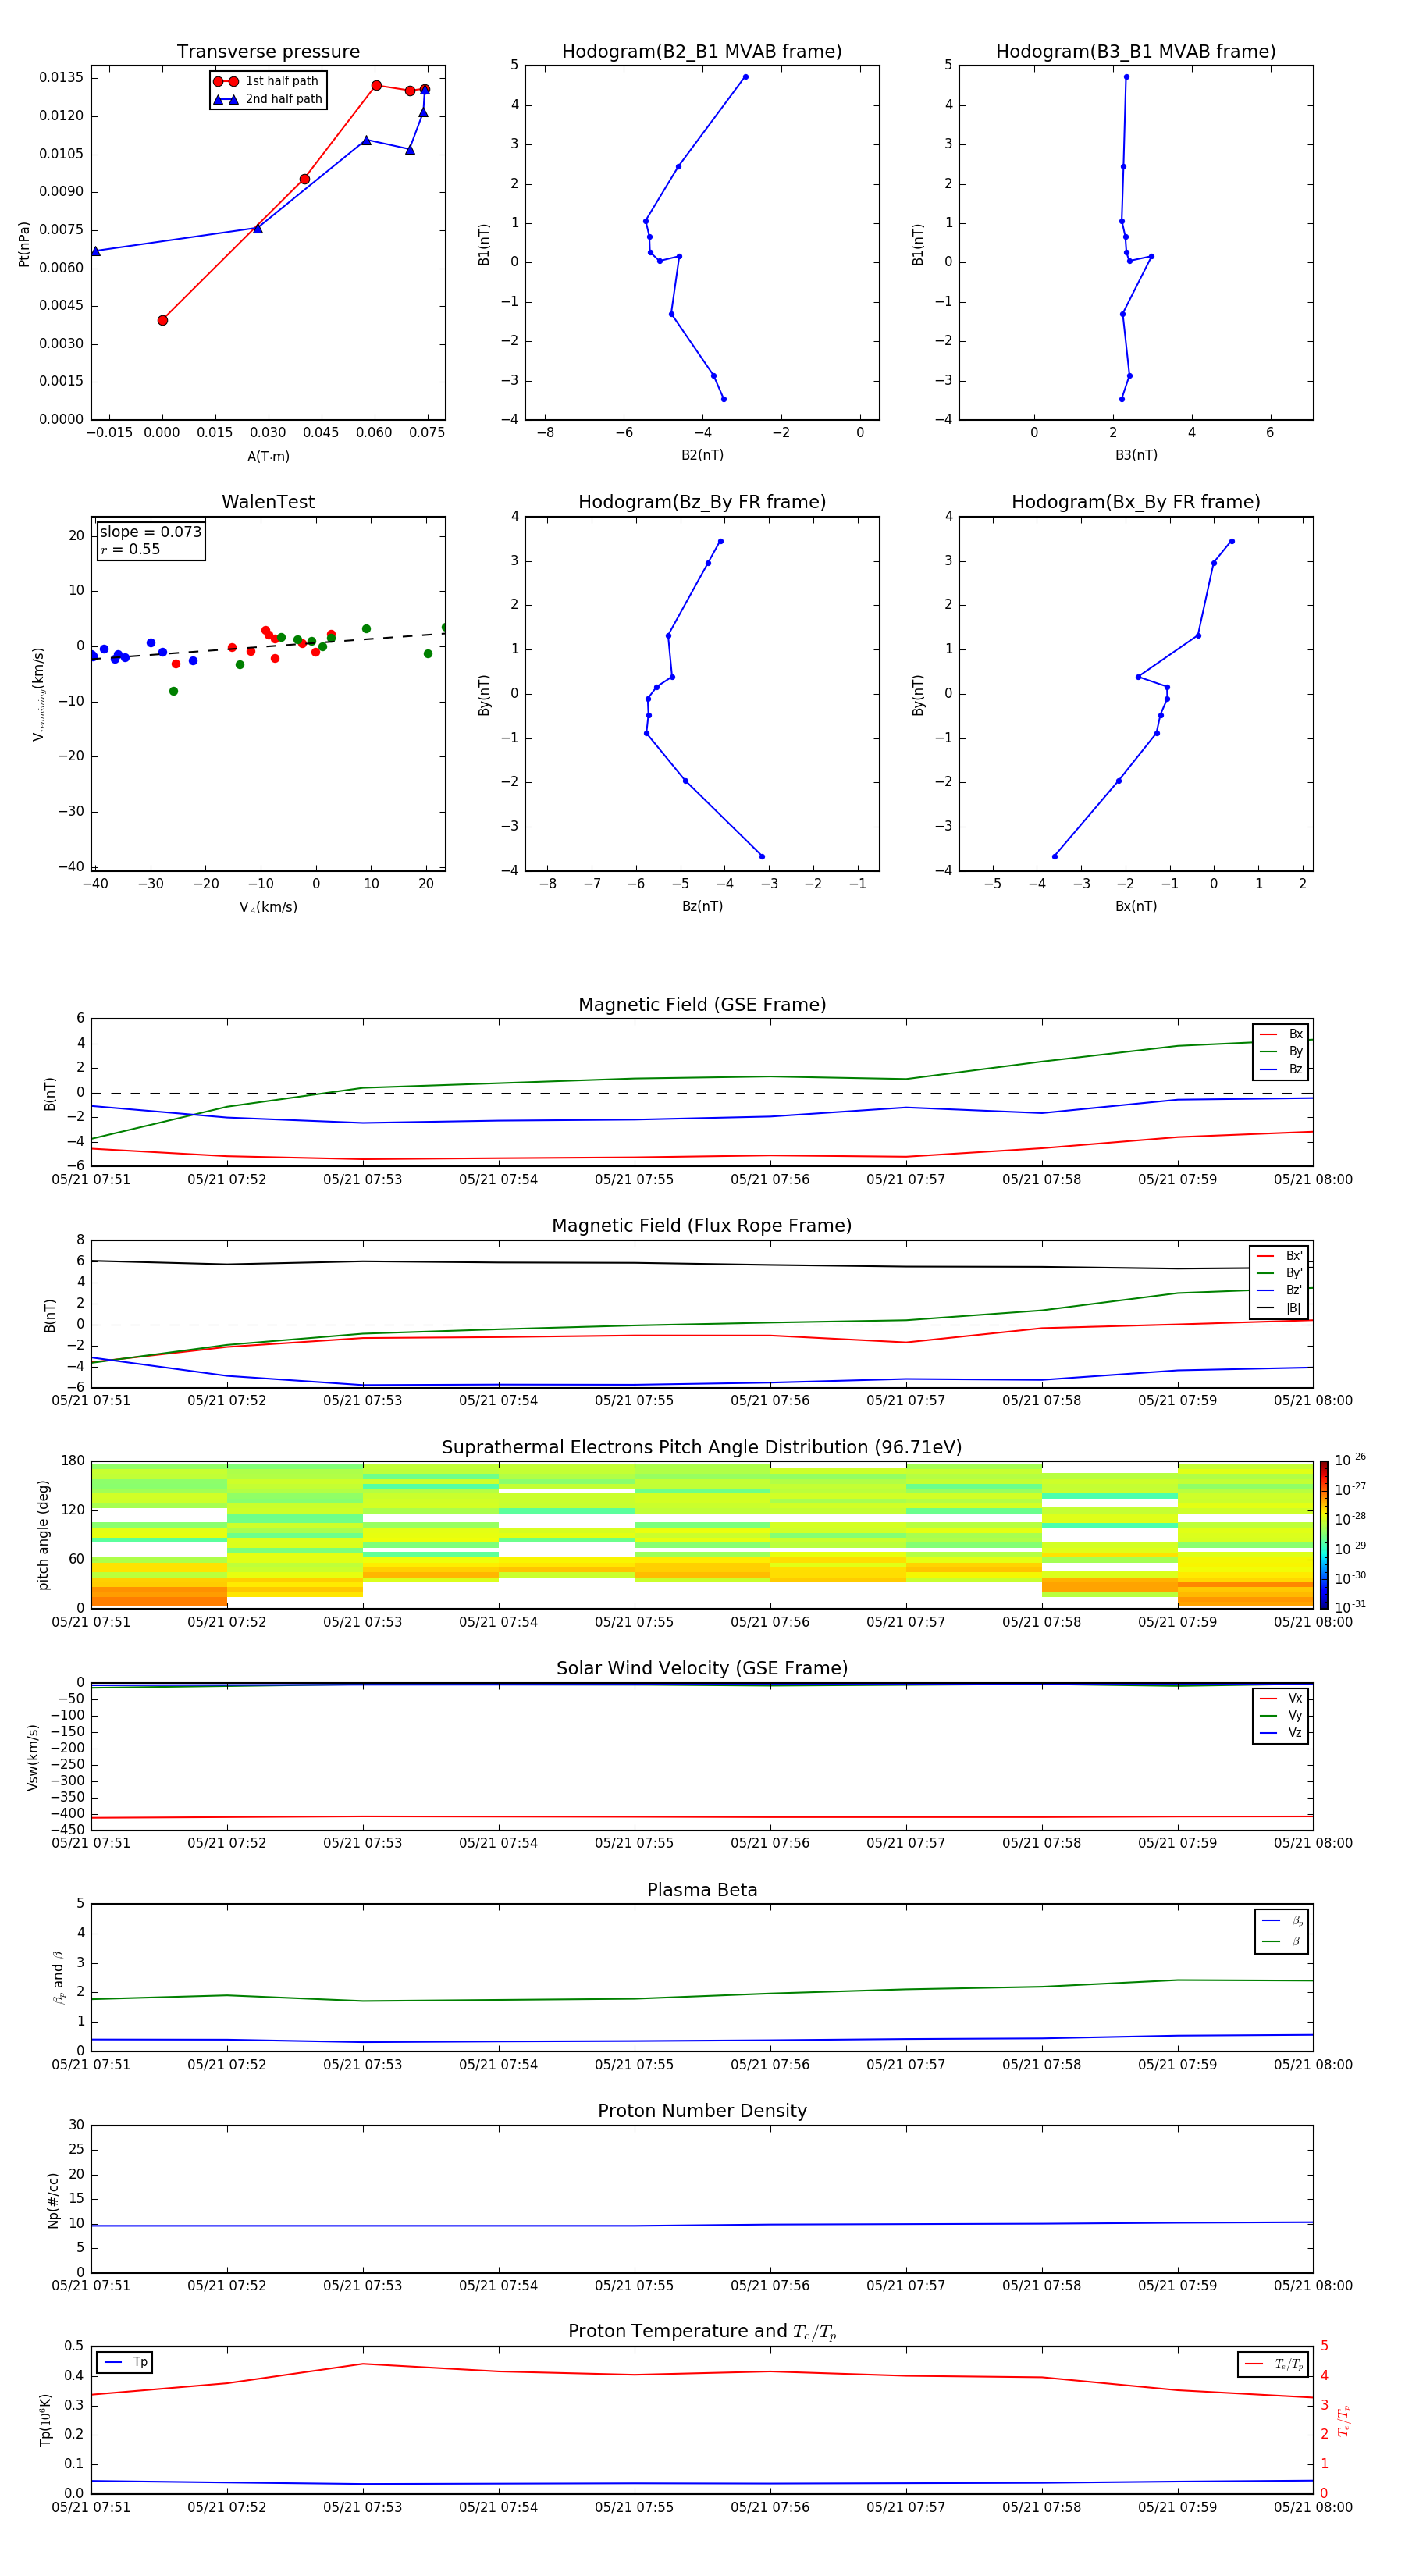This screenshot has width=1405, height=2576.
Task: Click the '|B|' entry in Flux Rope legend
Action: pos(1279,1308)
